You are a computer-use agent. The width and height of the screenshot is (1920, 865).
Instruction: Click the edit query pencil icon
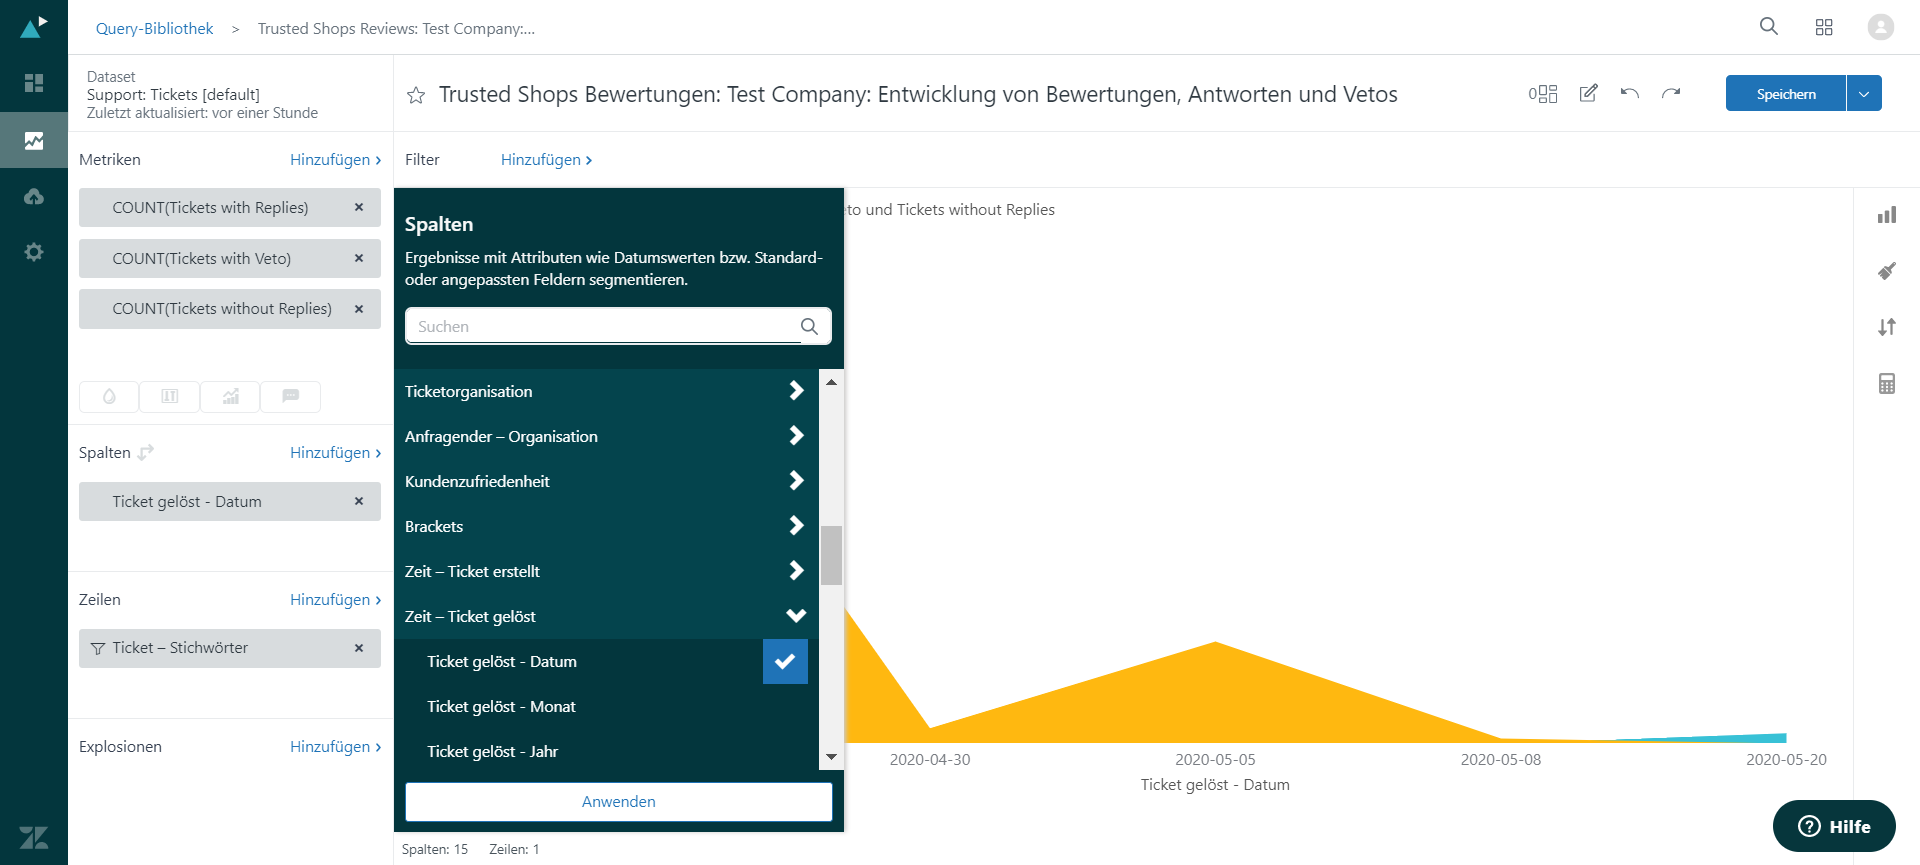1588,93
